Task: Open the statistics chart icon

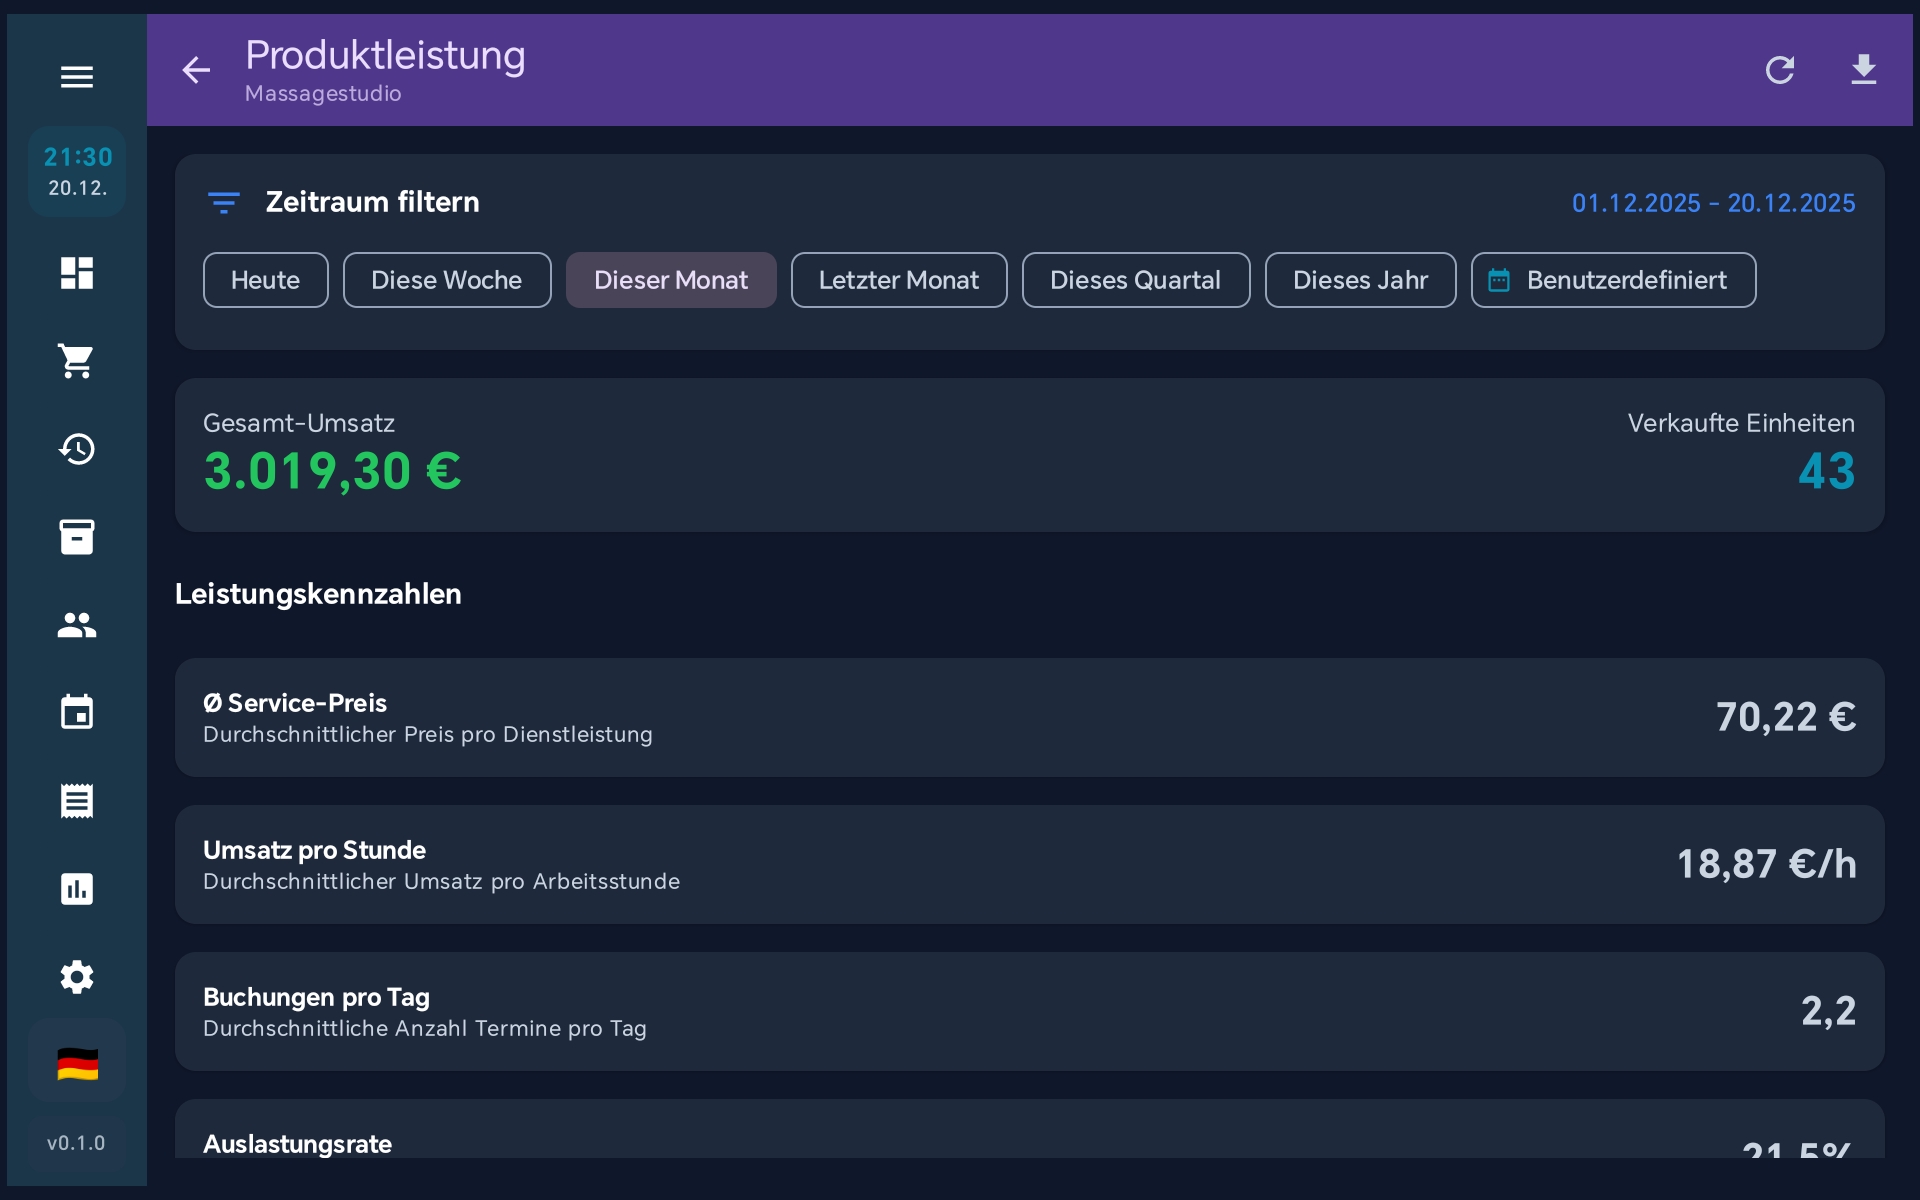Action: 77,889
